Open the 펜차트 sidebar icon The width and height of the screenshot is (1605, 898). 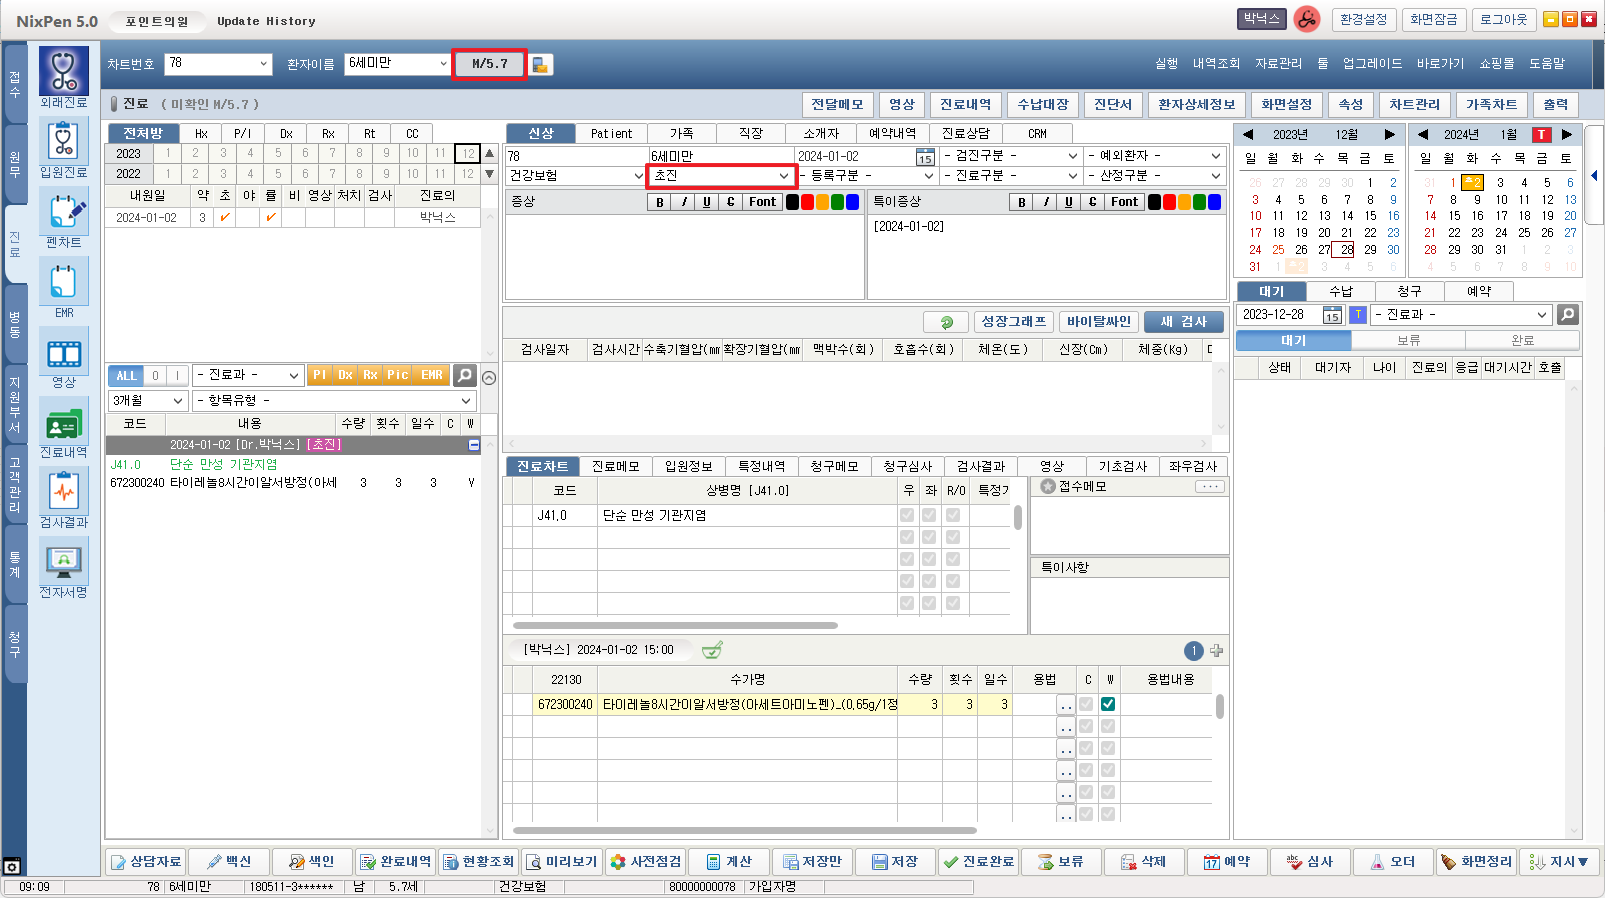click(x=64, y=212)
